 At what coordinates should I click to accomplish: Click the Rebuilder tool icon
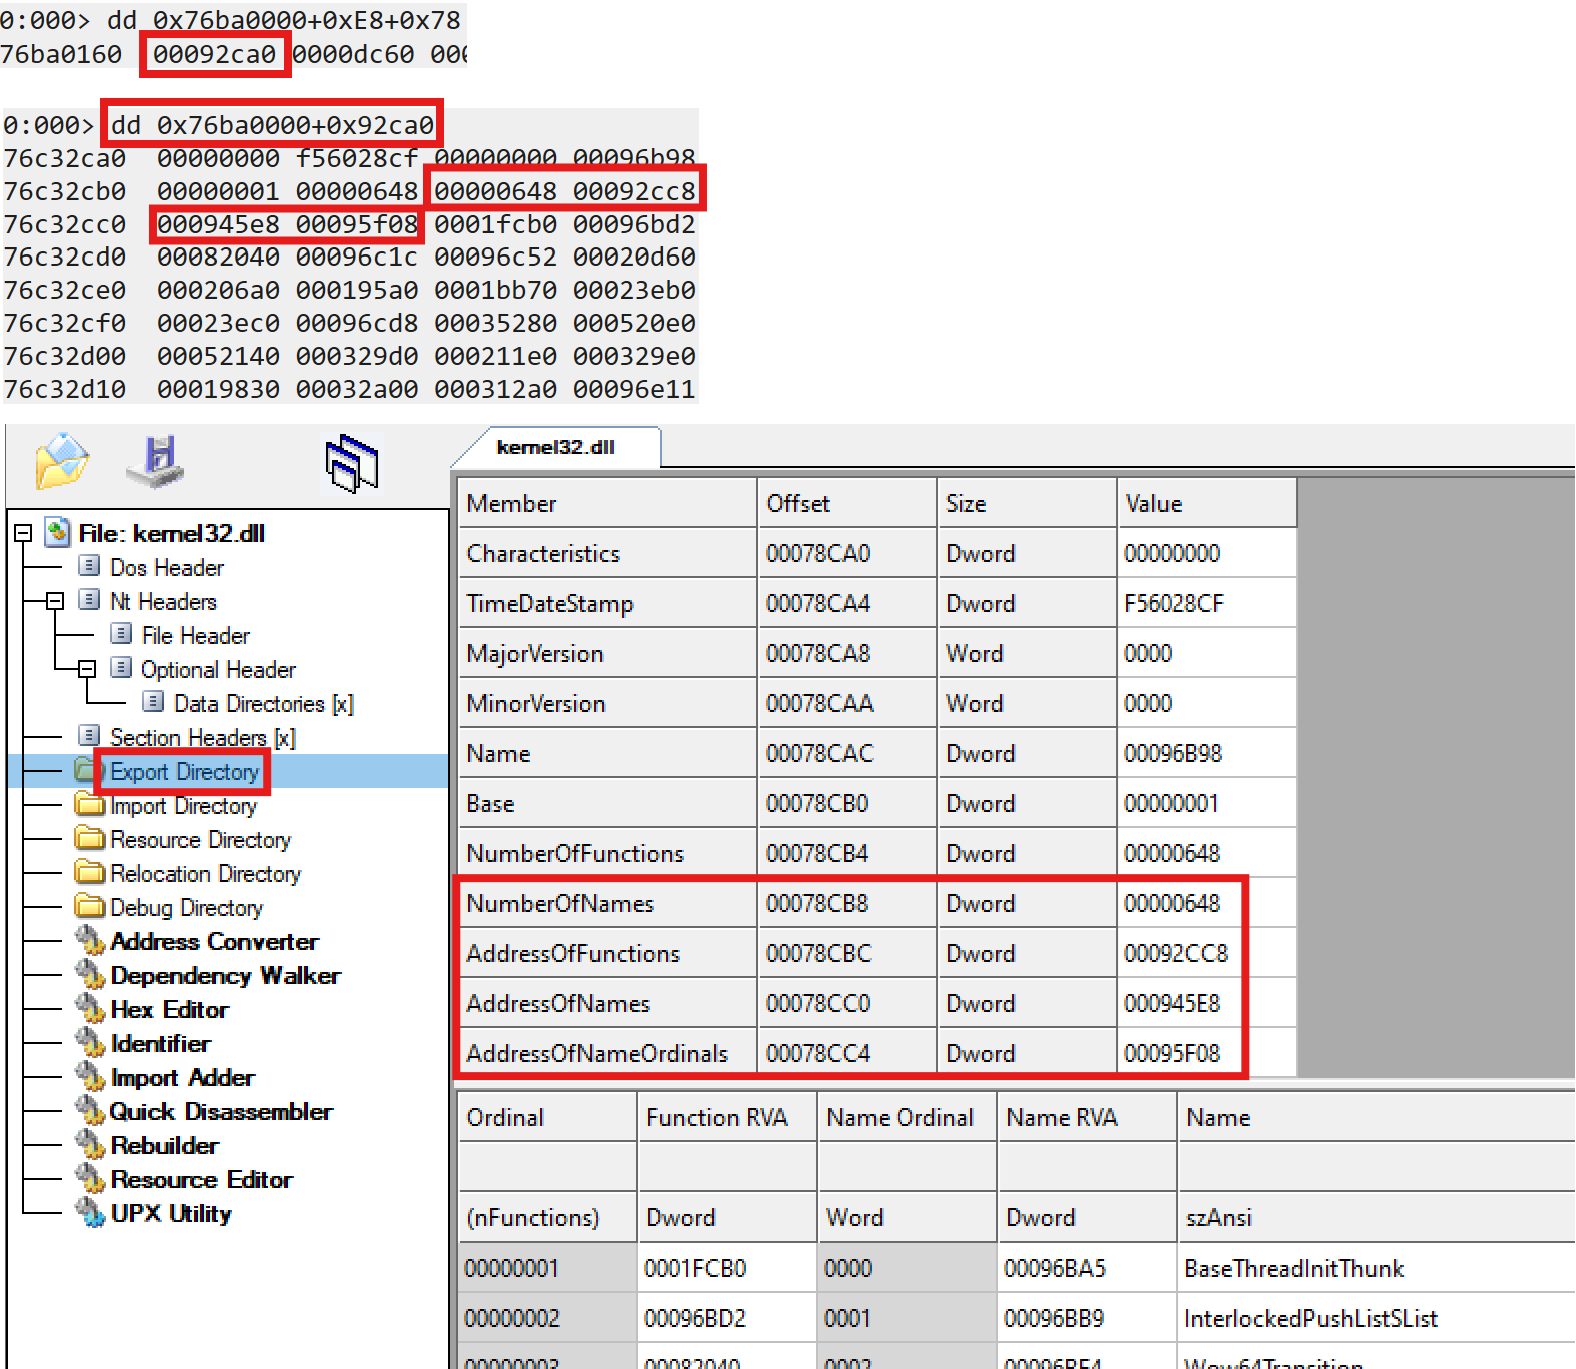point(91,1145)
